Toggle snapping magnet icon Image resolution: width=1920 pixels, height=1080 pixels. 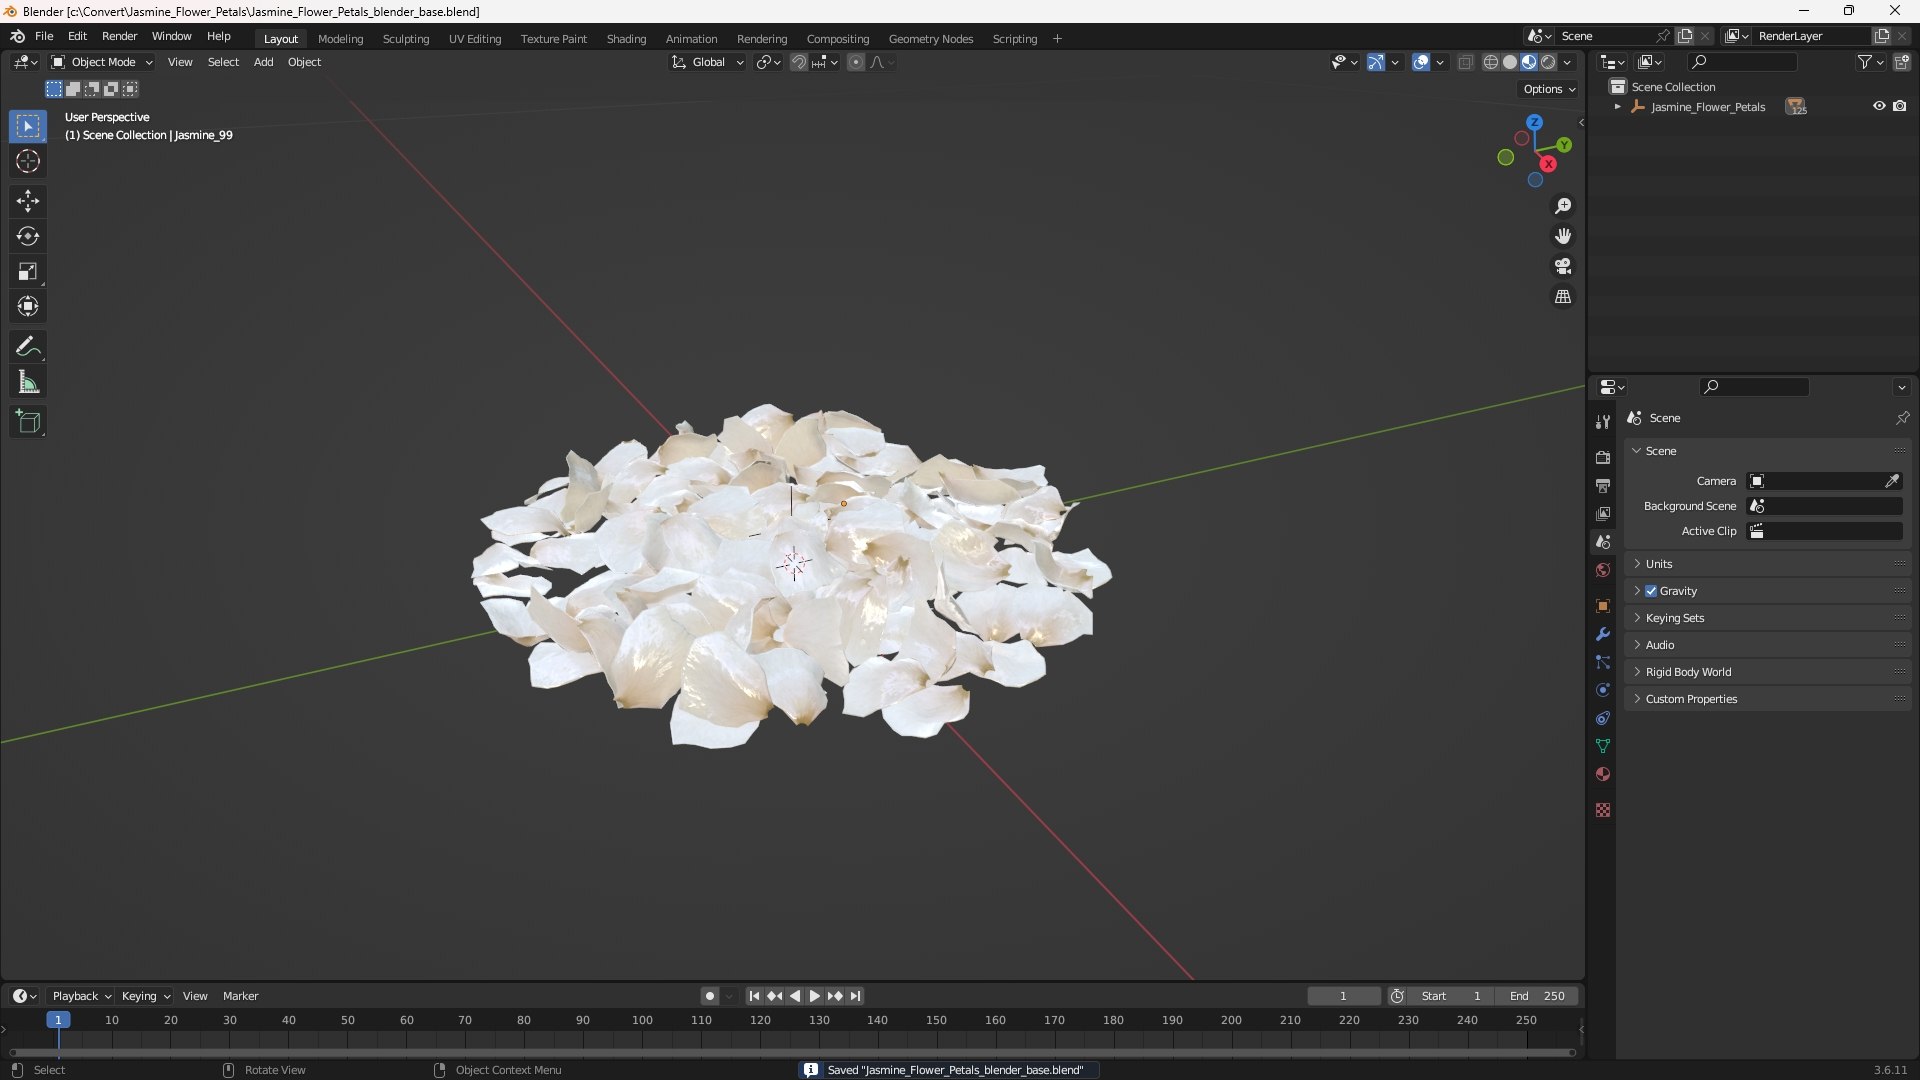tap(798, 62)
